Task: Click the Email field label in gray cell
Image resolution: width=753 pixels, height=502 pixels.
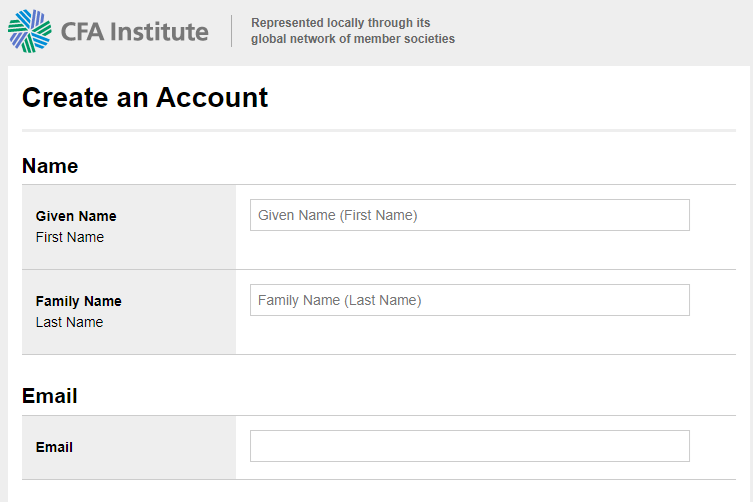Action: (x=54, y=447)
